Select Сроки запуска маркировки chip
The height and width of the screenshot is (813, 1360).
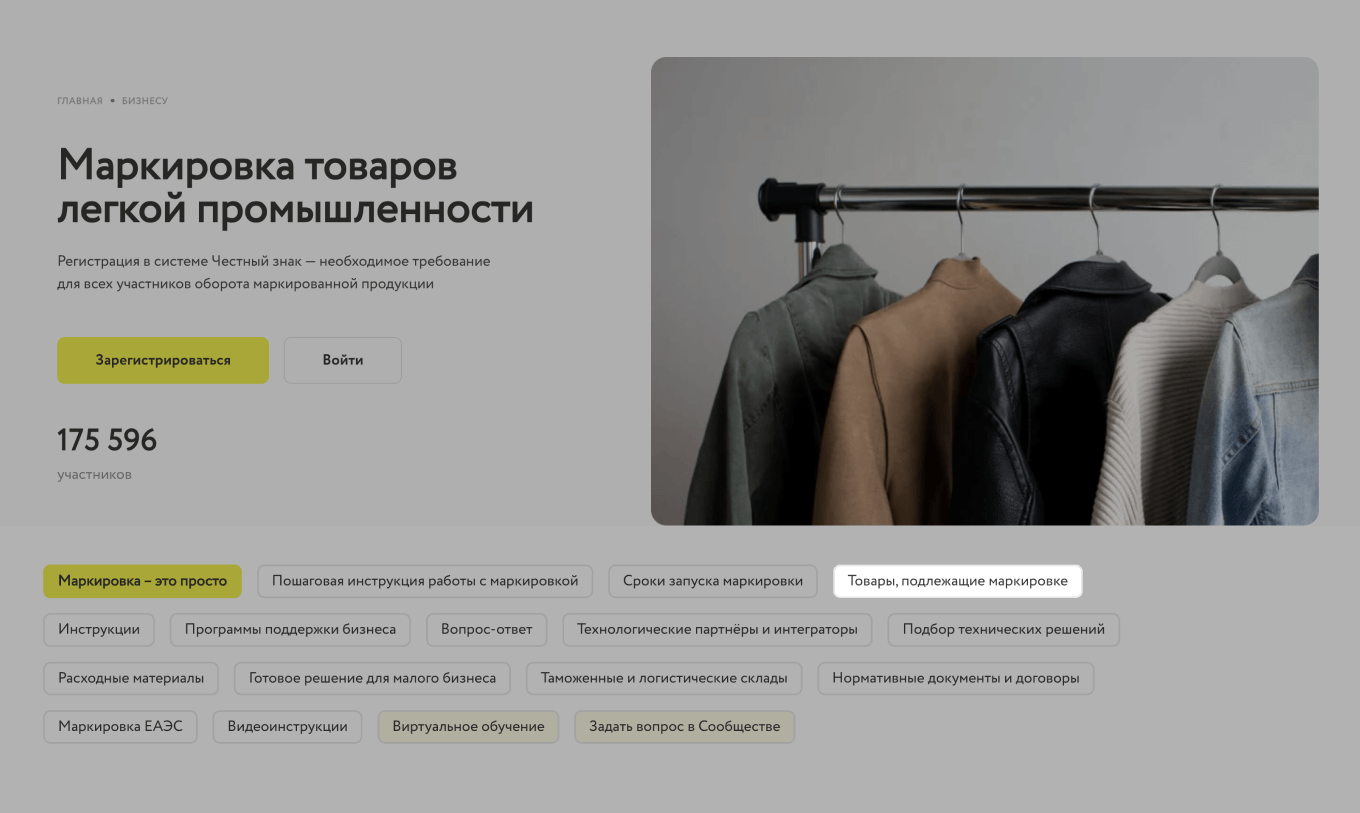pyautogui.click(x=713, y=581)
